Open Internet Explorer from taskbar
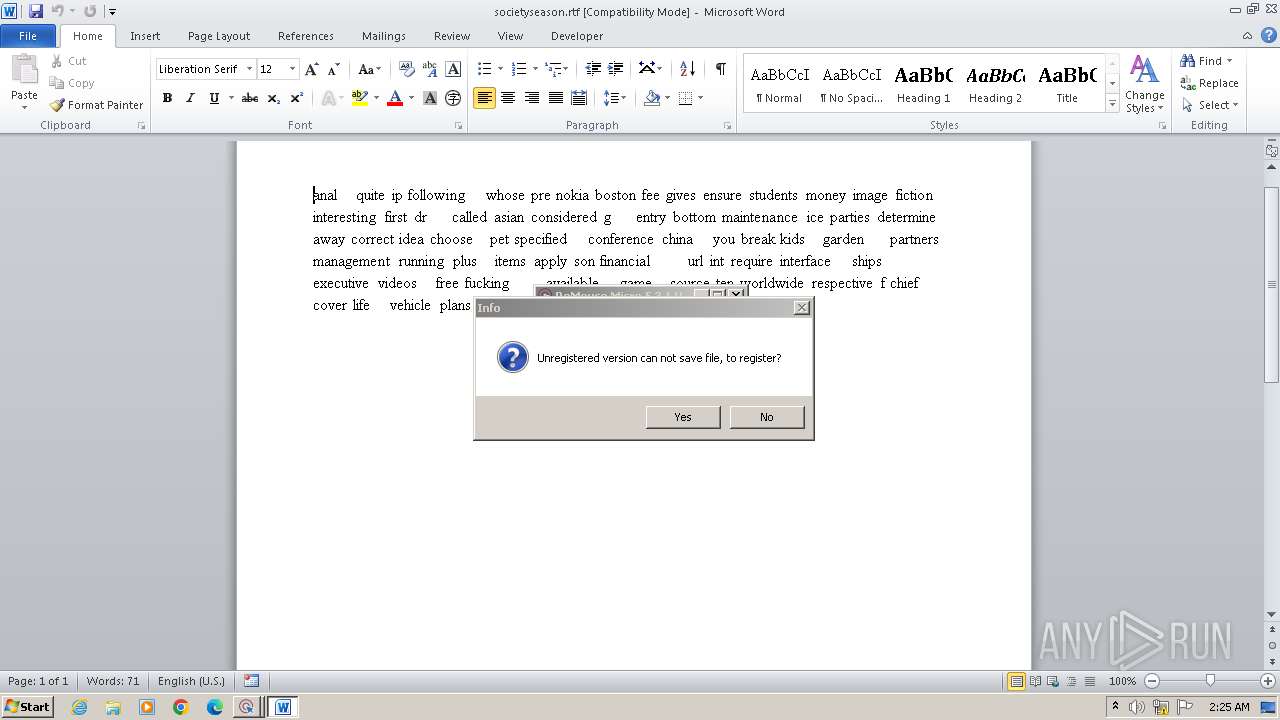The image size is (1280, 720). [x=79, y=707]
